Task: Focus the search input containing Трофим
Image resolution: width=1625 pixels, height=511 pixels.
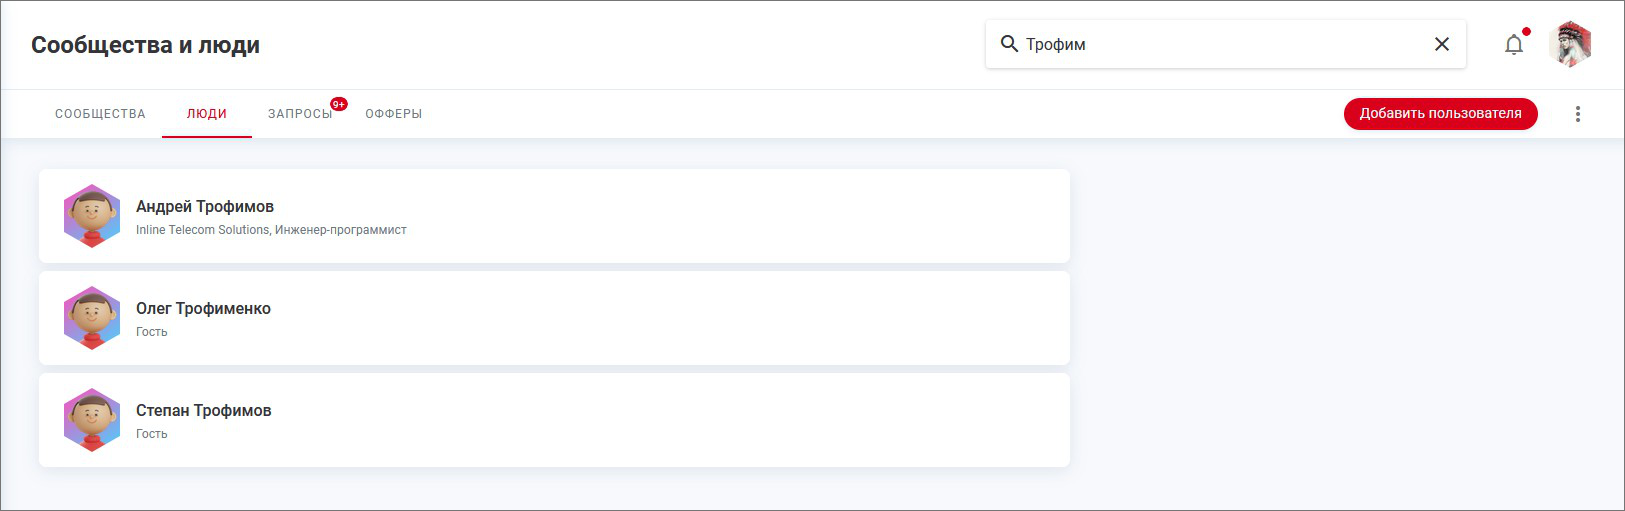Action: pyautogui.click(x=1220, y=44)
